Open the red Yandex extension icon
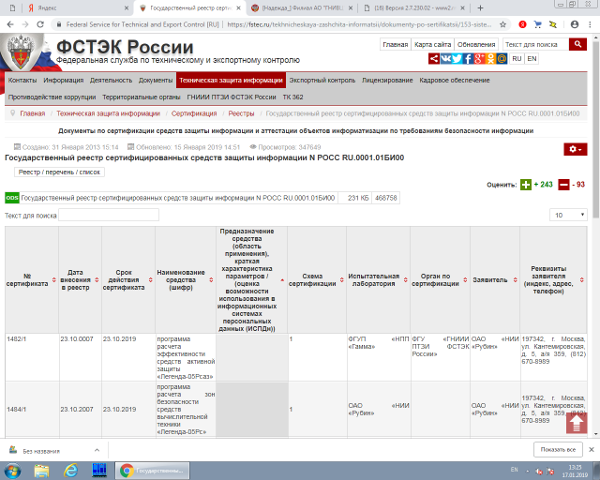 point(522,24)
